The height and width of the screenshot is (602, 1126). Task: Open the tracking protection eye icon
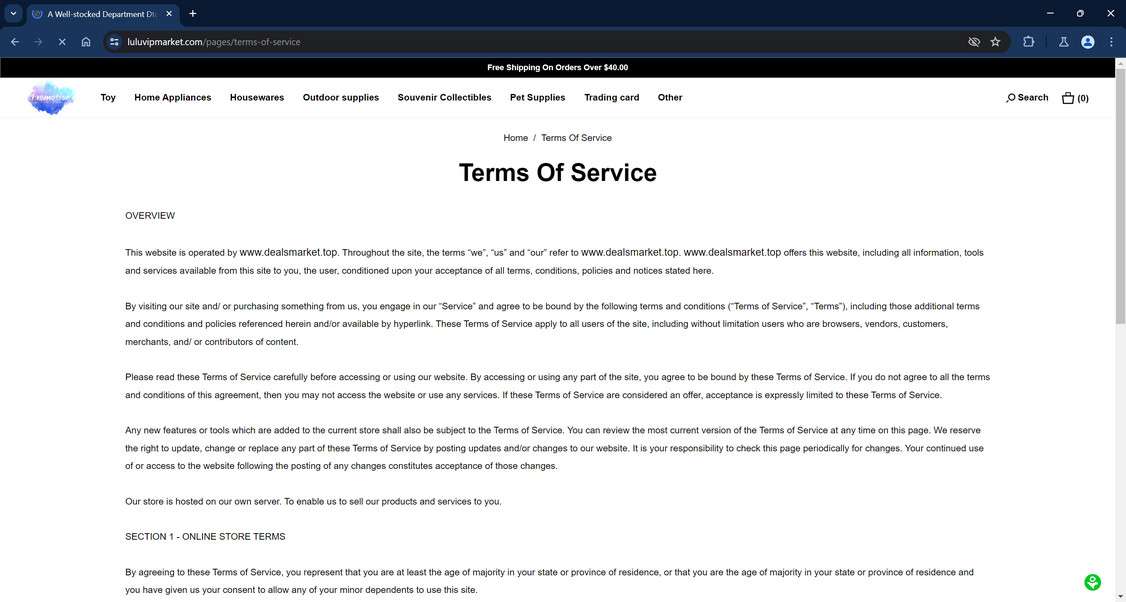974,42
